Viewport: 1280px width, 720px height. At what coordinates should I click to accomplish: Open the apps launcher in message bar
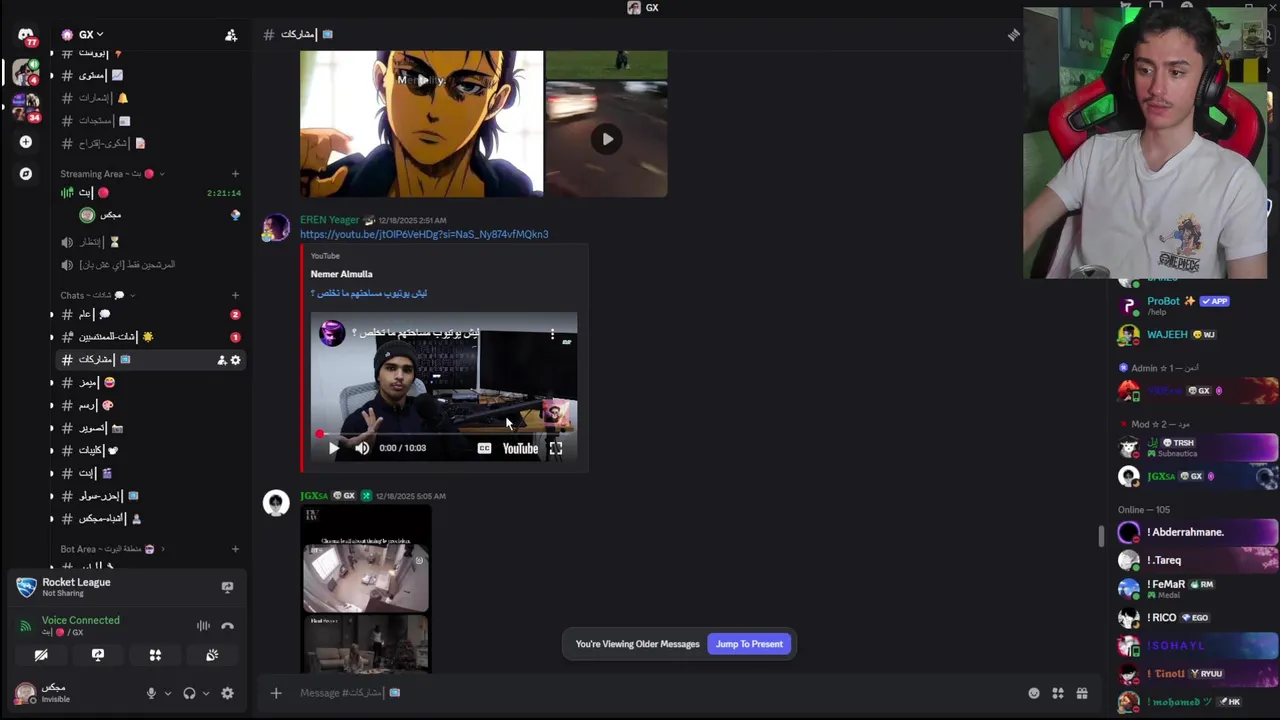1058,693
